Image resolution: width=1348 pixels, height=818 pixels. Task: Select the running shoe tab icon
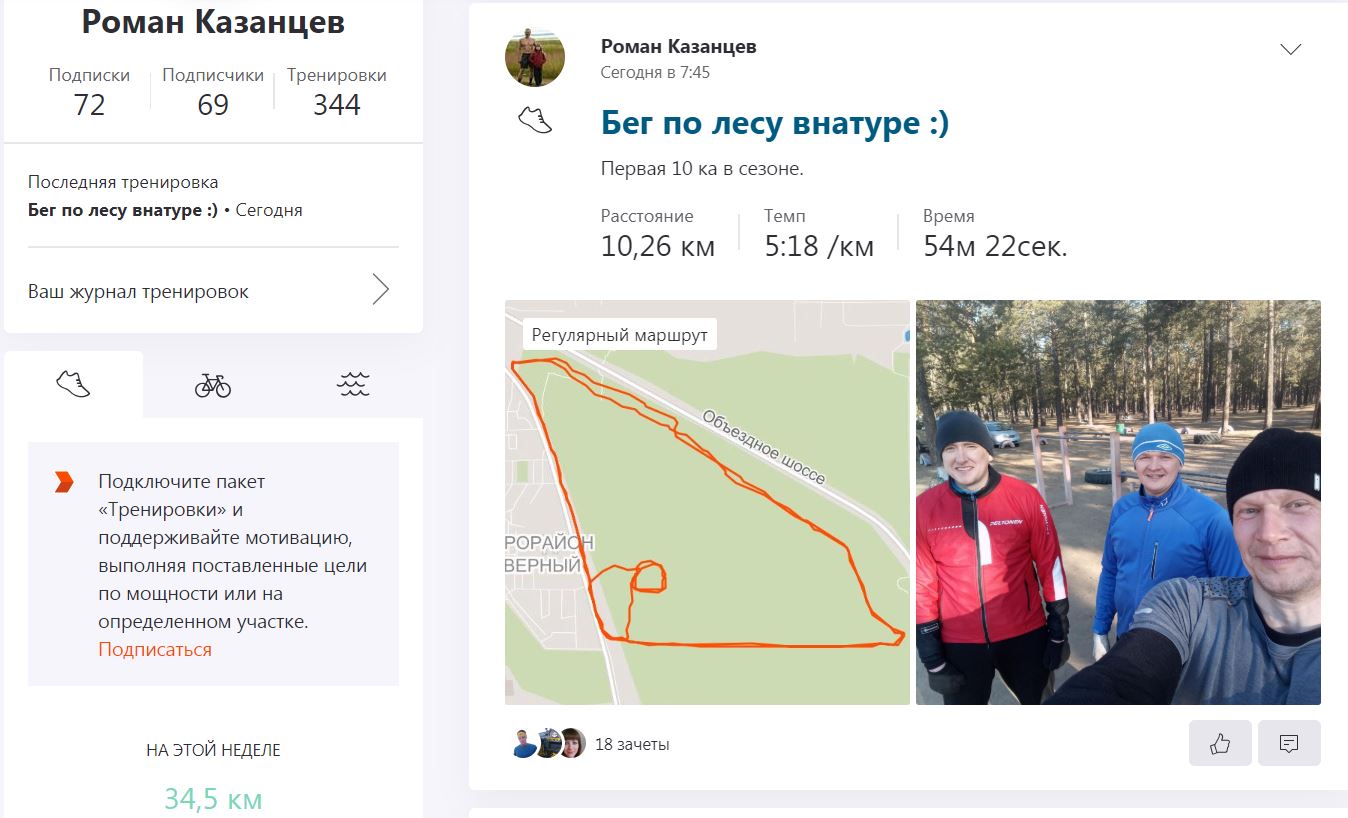tap(73, 384)
